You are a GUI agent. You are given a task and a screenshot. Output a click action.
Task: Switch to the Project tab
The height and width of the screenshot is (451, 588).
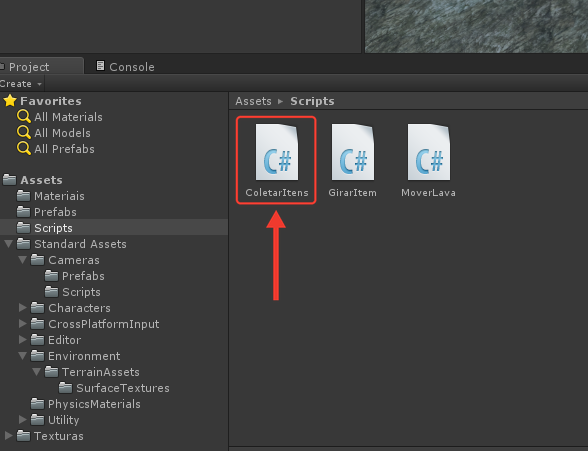pos(41,66)
